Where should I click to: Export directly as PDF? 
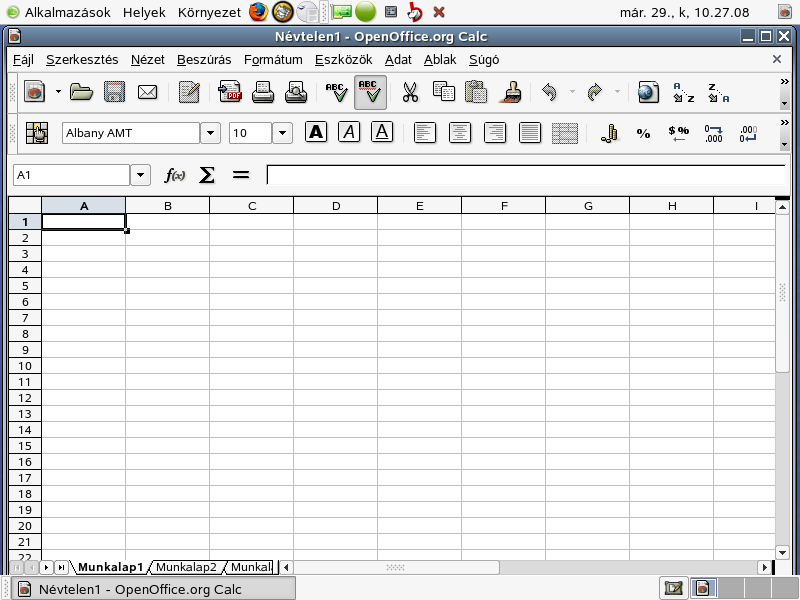coord(230,92)
